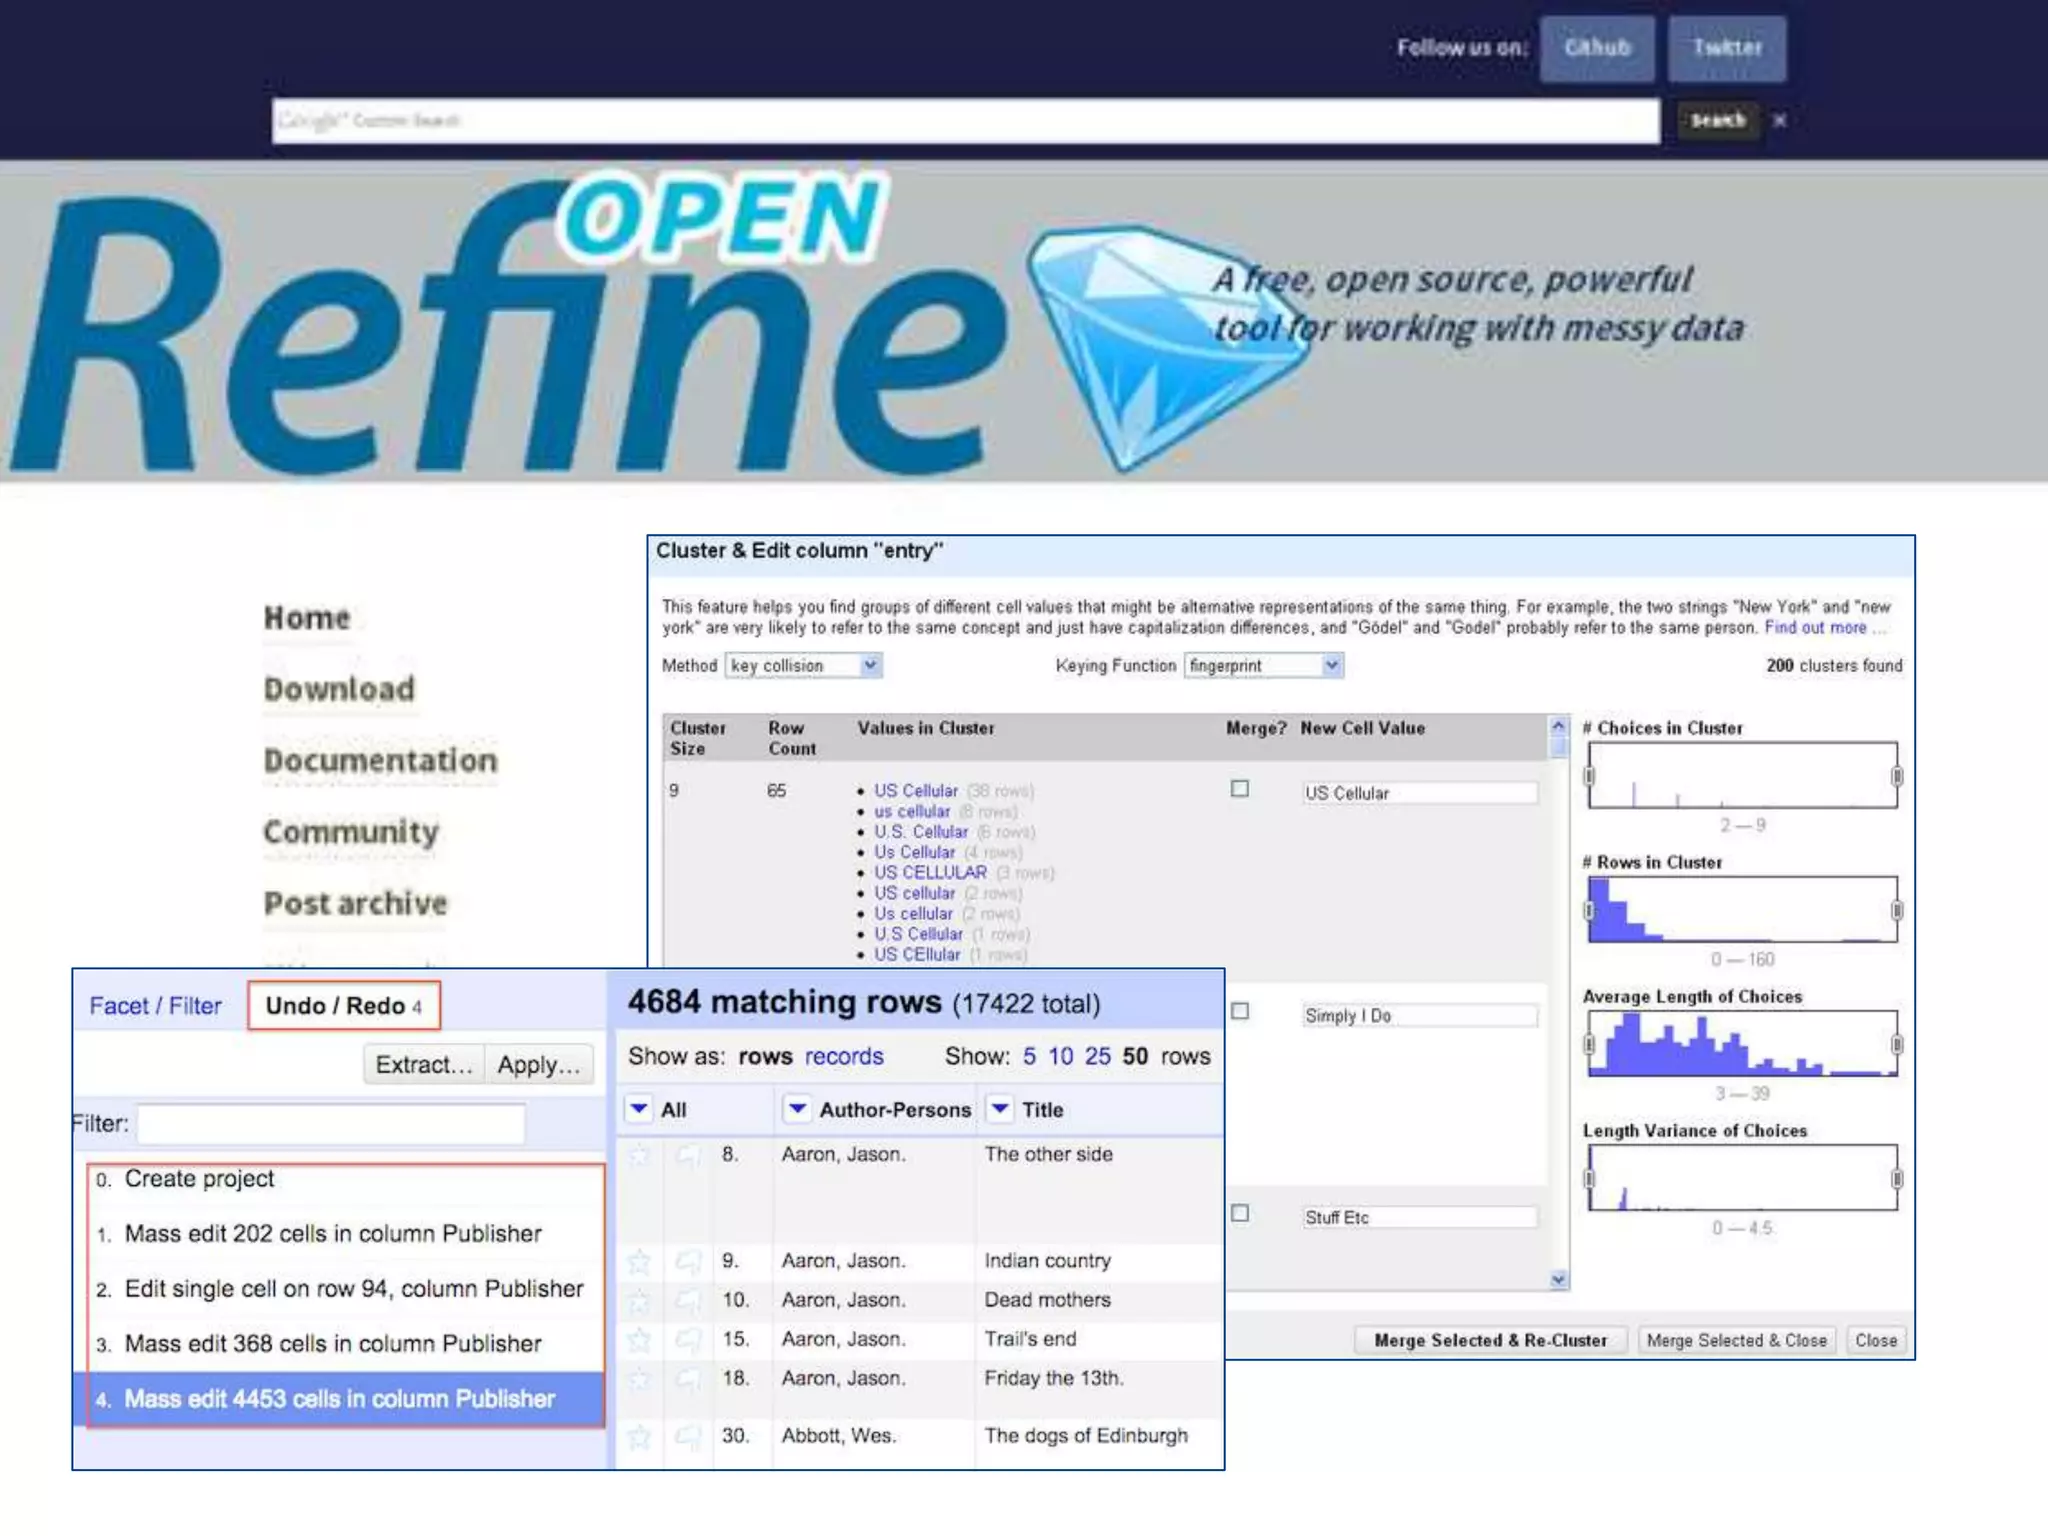Star row 9 Indian country
This screenshot has width=2048, height=1536.
click(639, 1262)
